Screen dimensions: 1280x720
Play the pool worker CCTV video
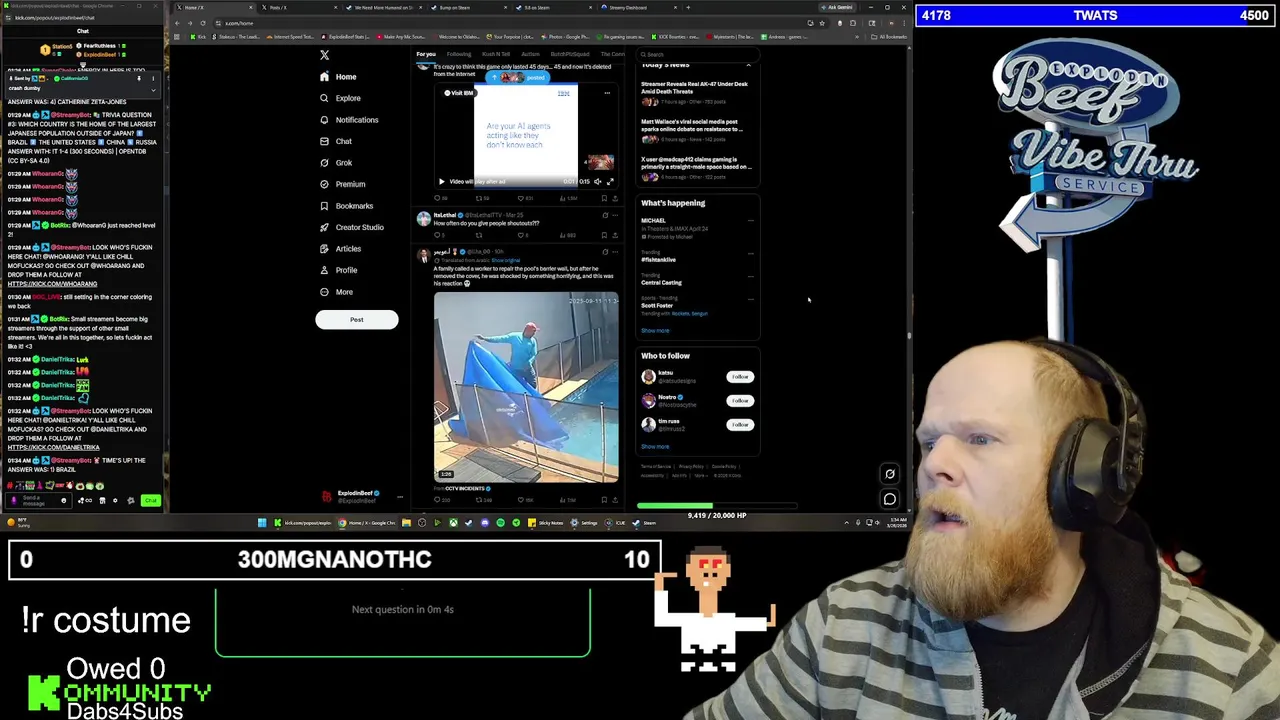pyautogui.click(x=526, y=387)
